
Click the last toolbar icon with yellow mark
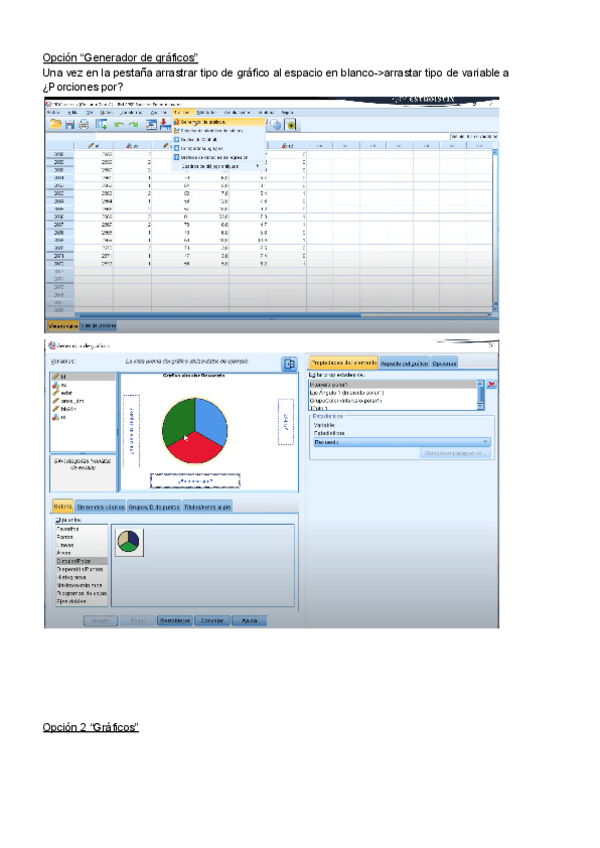(291, 125)
